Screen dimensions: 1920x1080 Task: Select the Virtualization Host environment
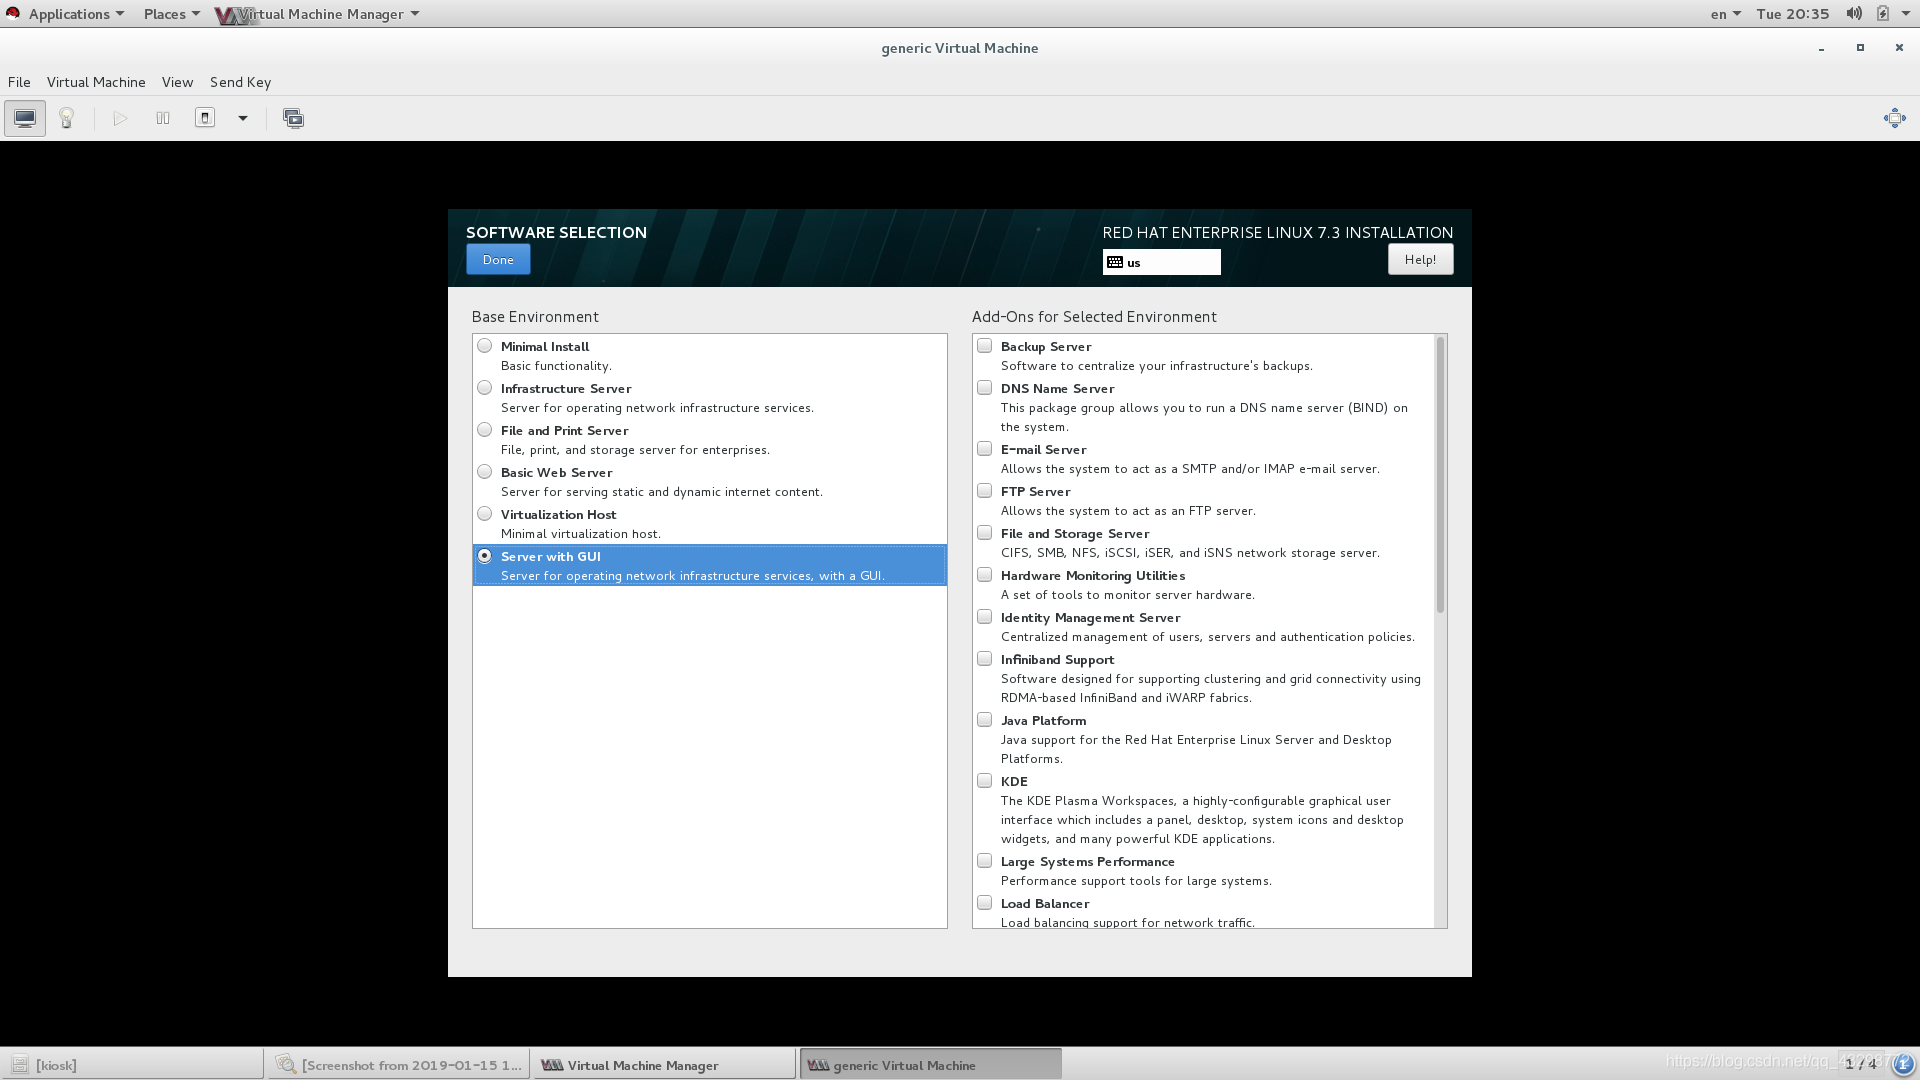click(x=484, y=513)
